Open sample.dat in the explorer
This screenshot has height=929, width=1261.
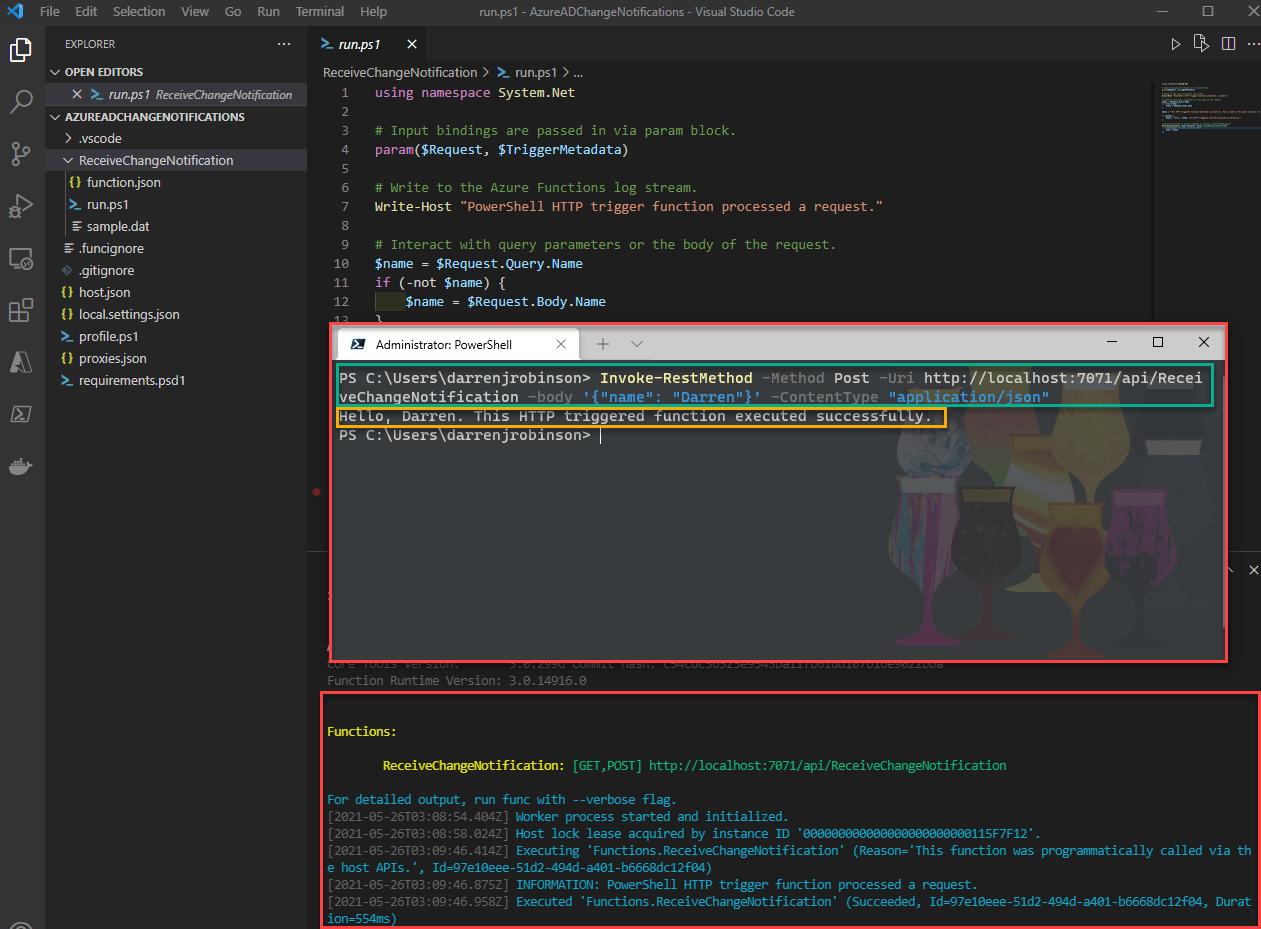pos(175,226)
